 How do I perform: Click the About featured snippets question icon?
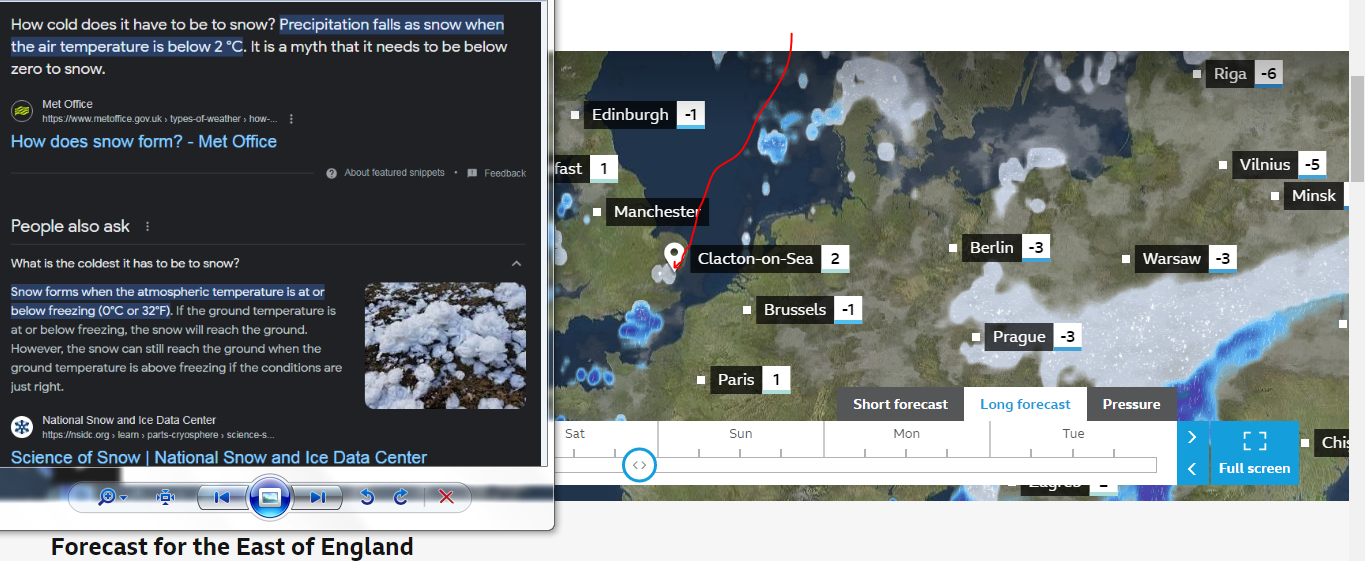coord(331,173)
